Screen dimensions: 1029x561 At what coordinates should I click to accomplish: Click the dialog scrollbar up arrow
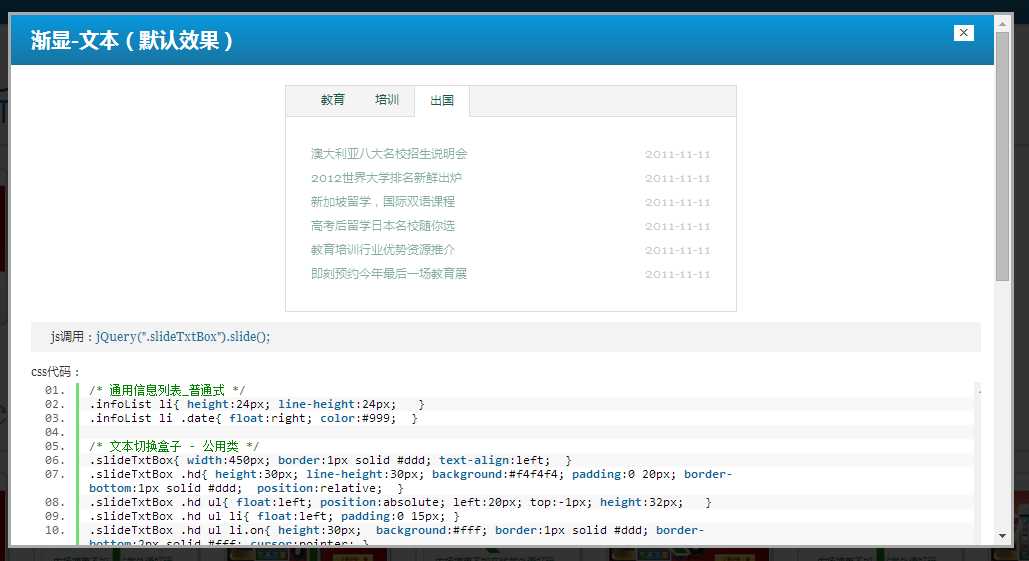1002,24
